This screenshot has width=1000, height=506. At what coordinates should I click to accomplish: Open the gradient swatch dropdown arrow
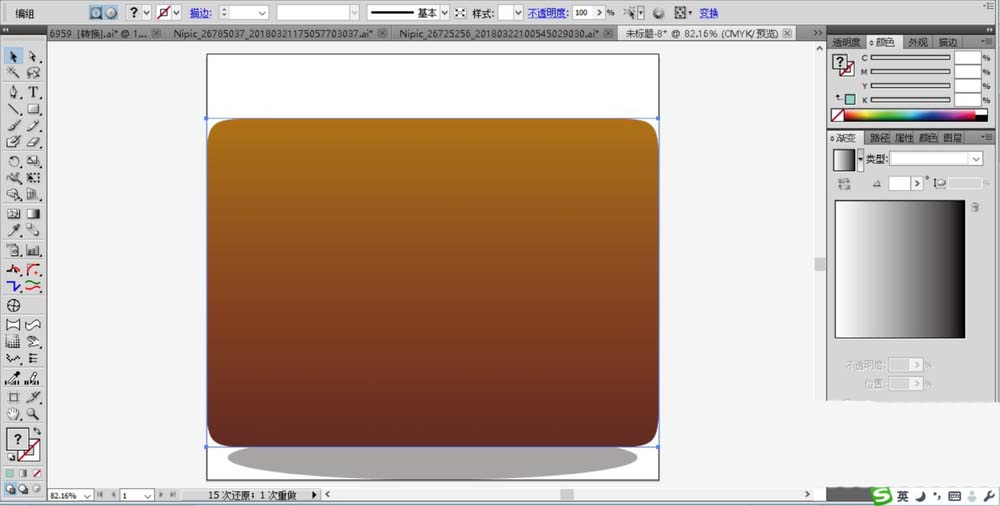pos(860,160)
